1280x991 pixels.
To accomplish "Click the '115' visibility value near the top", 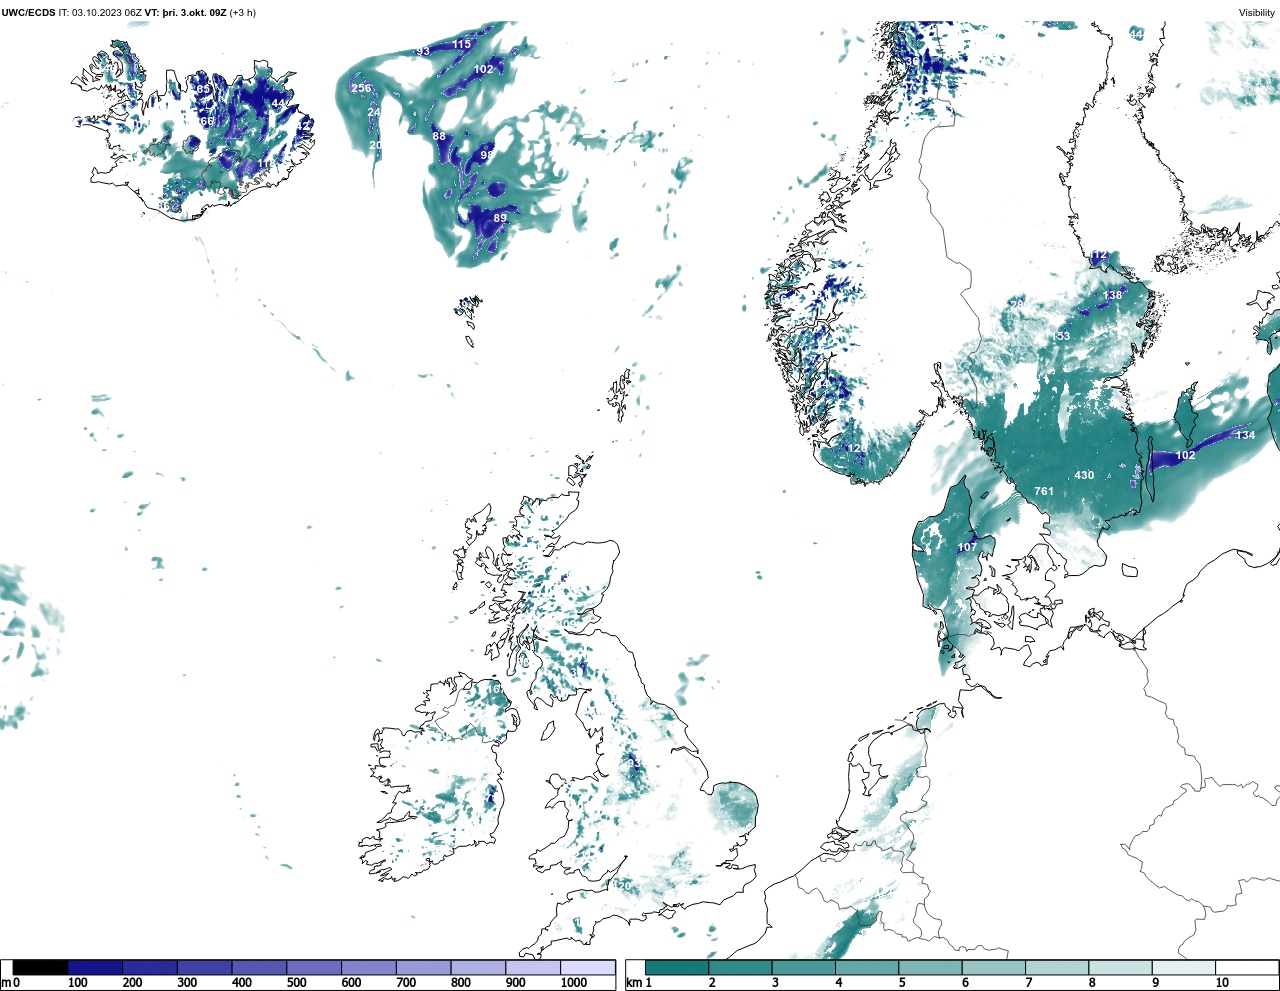I will pos(461,44).
